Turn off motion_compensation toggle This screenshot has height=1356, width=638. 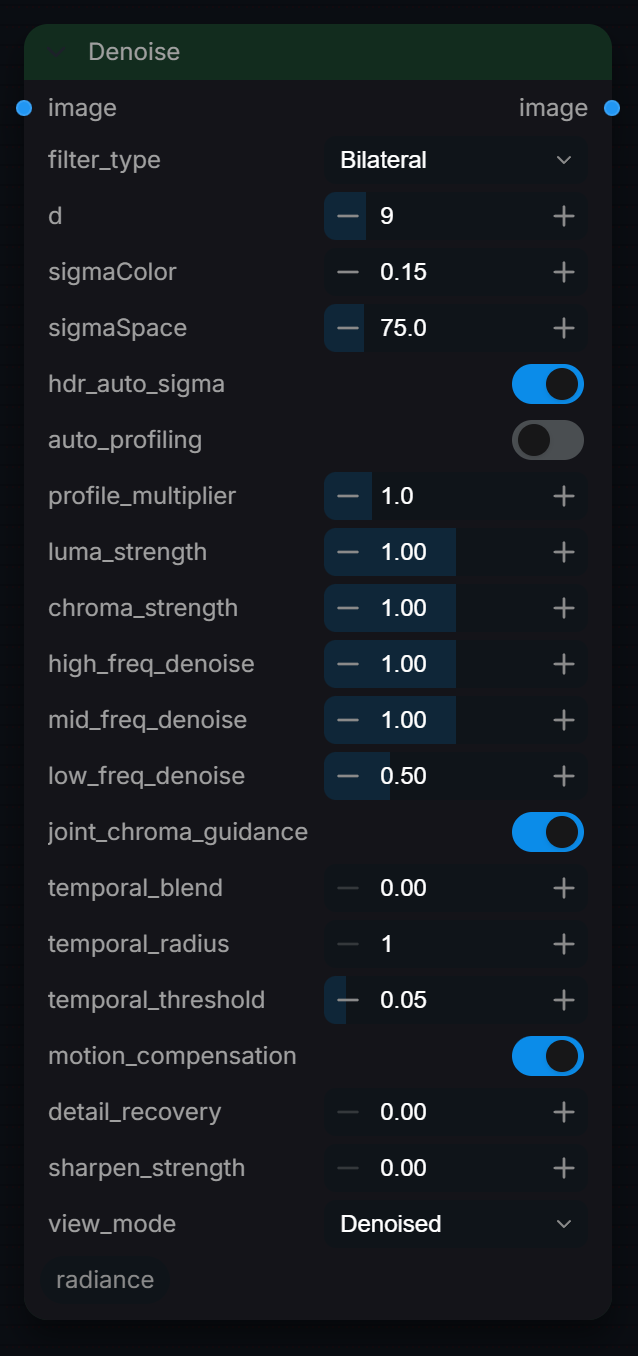[x=548, y=1056]
